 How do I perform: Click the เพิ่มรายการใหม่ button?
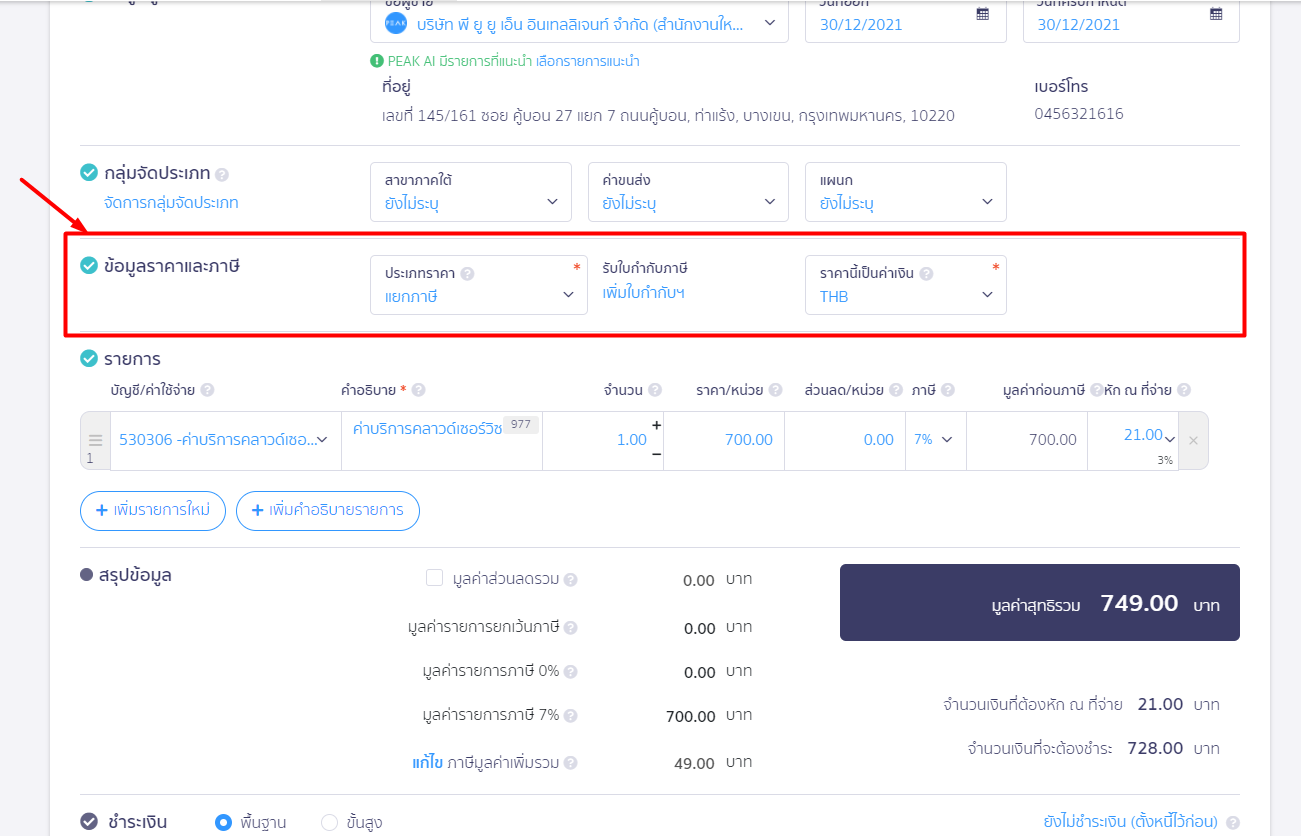[153, 510]
